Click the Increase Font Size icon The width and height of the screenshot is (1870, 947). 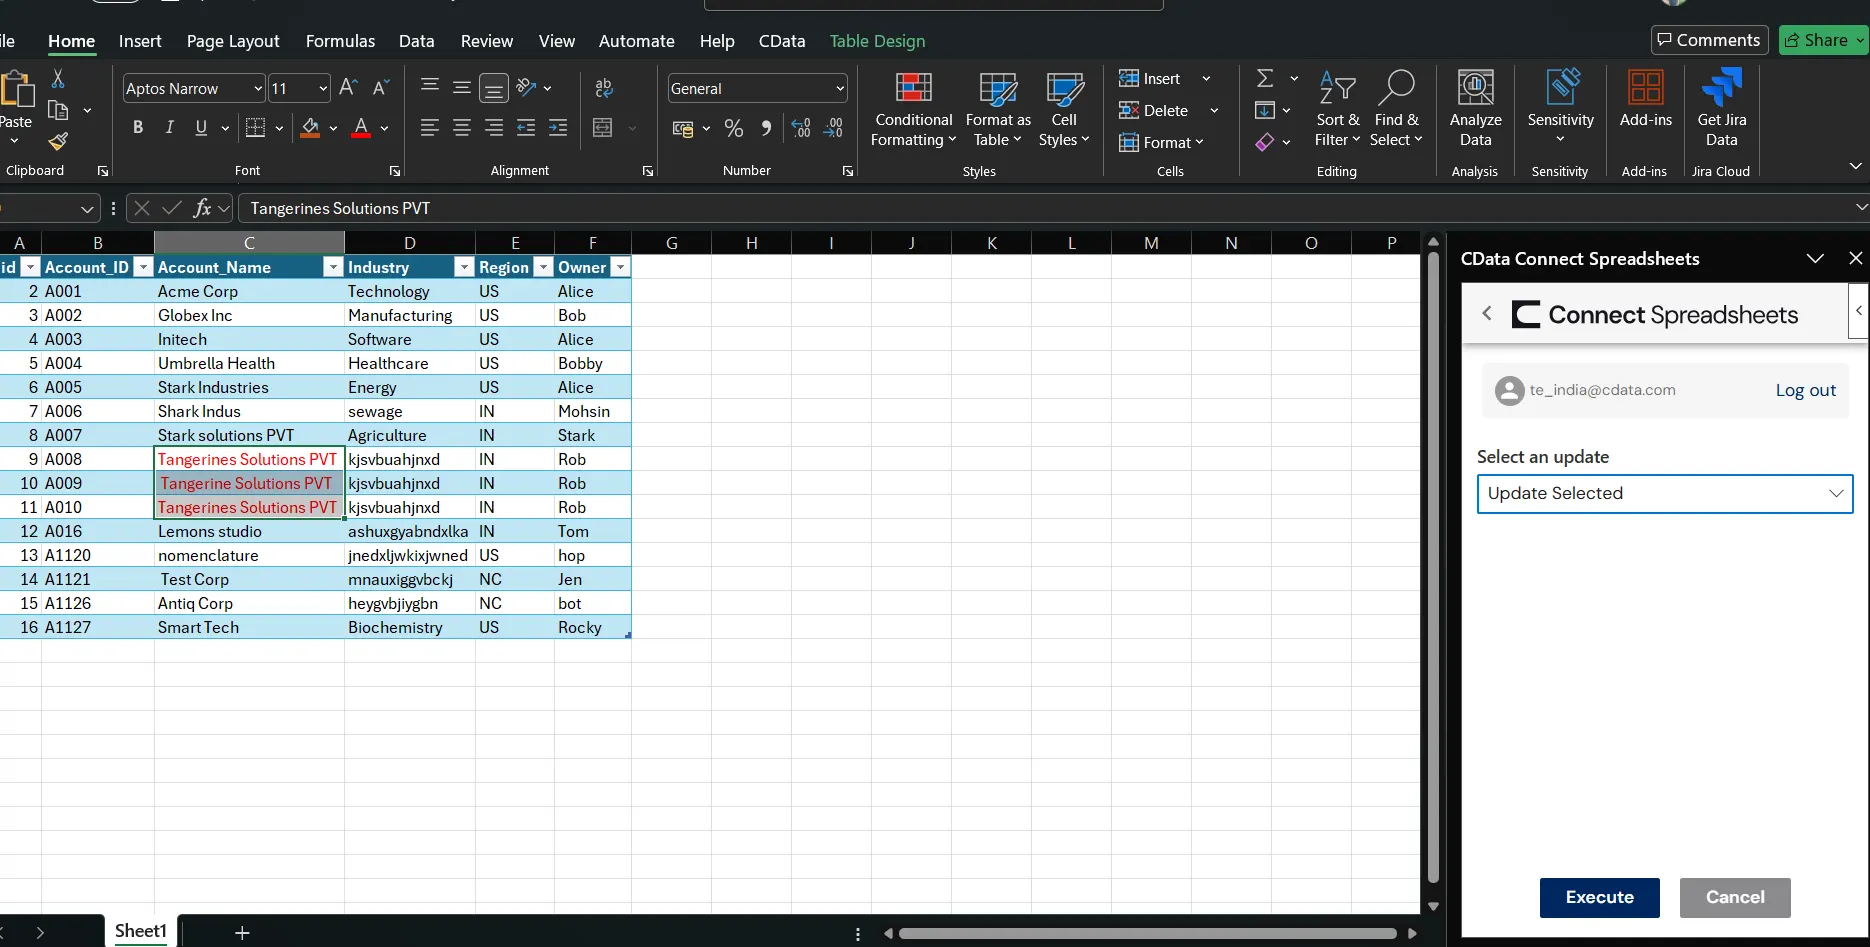[x=348, y=88]
